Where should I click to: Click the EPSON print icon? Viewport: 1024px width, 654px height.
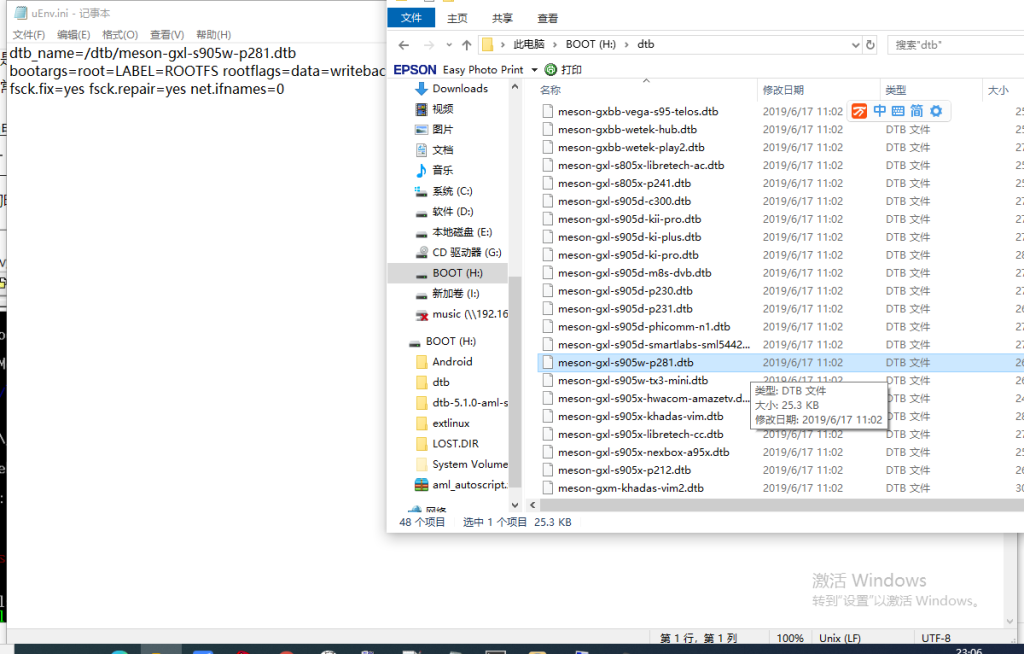[x=549, y=70]
